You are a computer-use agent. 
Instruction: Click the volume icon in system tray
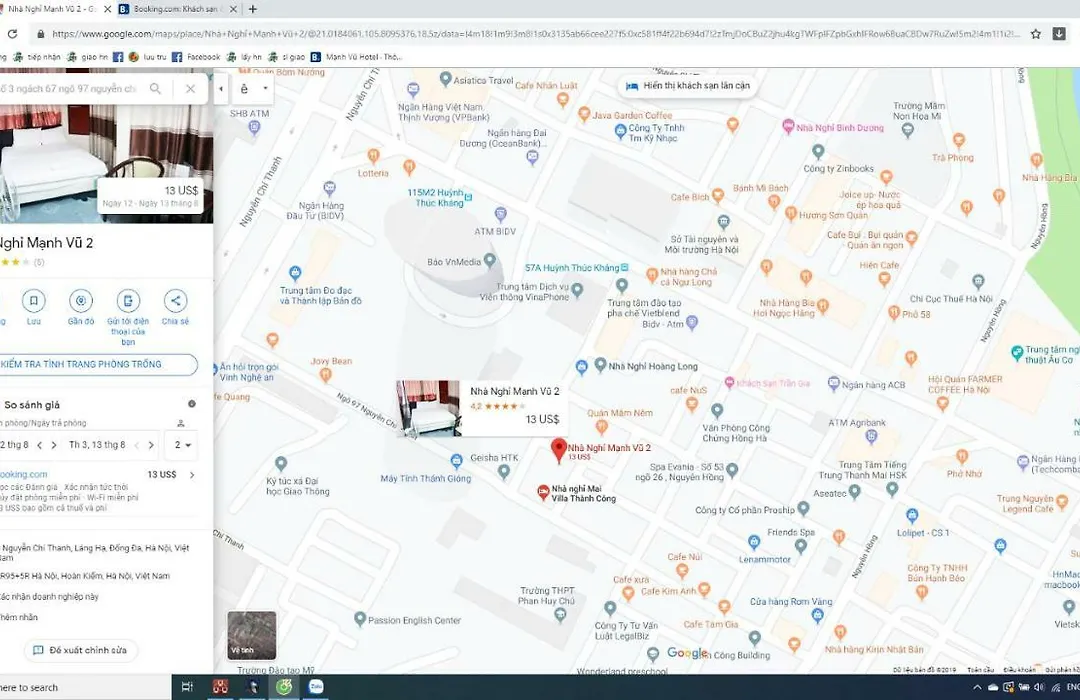(x=1039, y=688)
